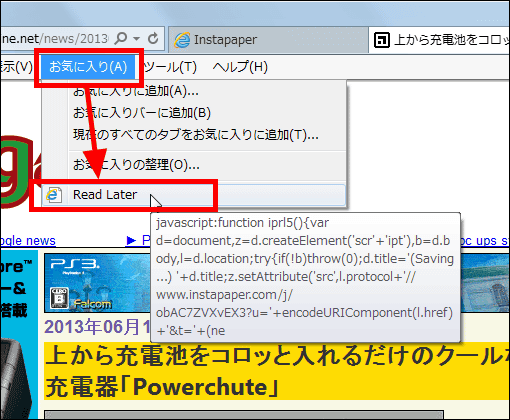The image size is (510, 420).
Task: Click the blue triangle arrow link marker
Action: (x=131, y=240)
